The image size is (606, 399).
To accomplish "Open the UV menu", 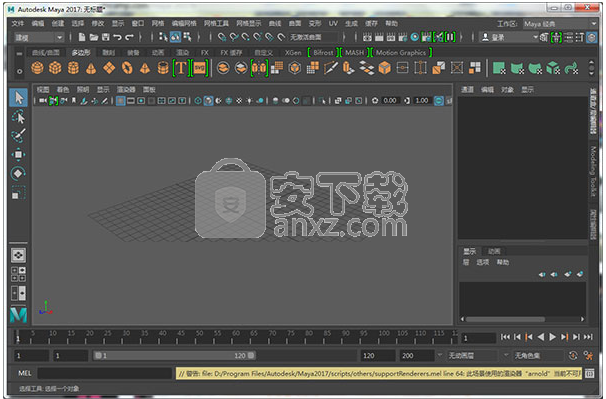I will click(x=333, y=24).
